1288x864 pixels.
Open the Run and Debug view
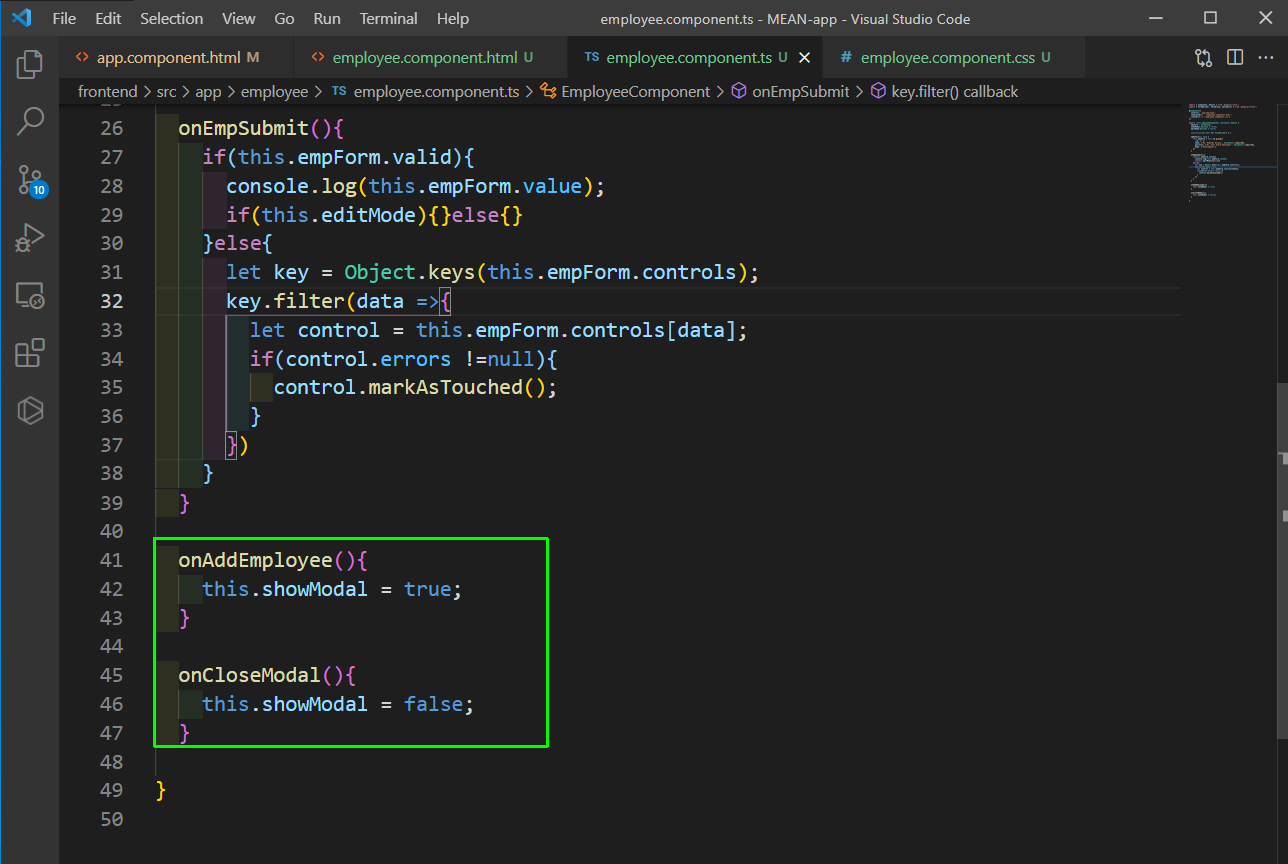(30, 238)
